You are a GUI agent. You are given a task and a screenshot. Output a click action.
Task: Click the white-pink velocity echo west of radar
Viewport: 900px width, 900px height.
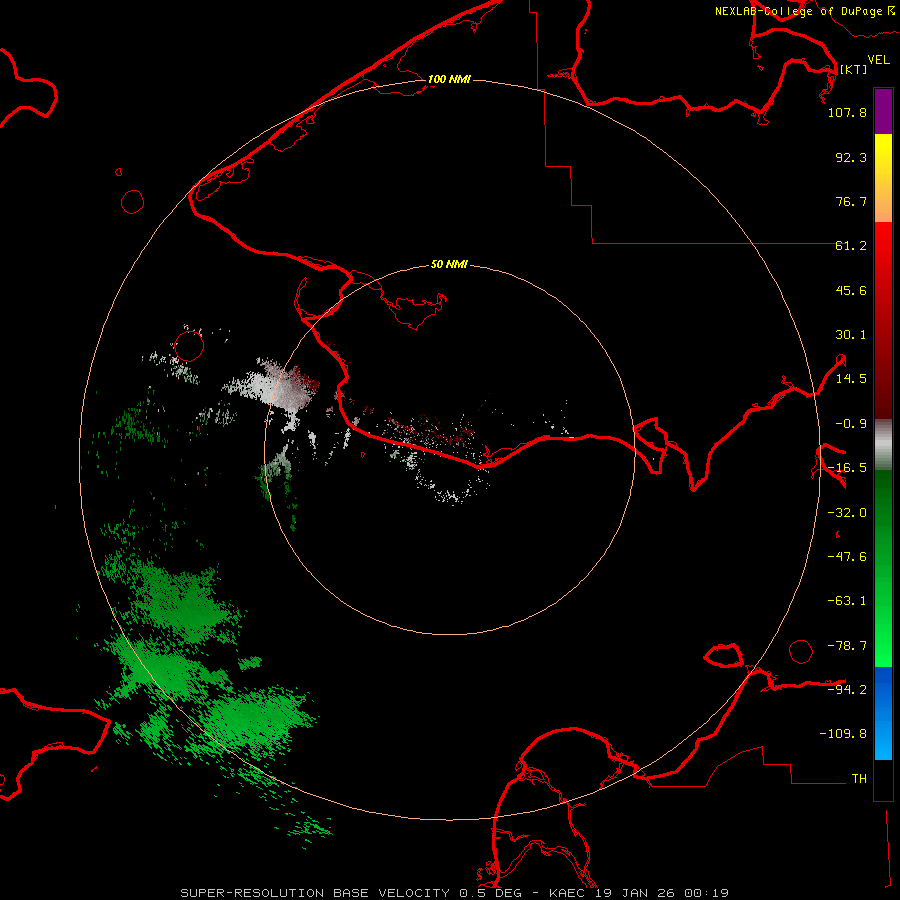(276, 385)
